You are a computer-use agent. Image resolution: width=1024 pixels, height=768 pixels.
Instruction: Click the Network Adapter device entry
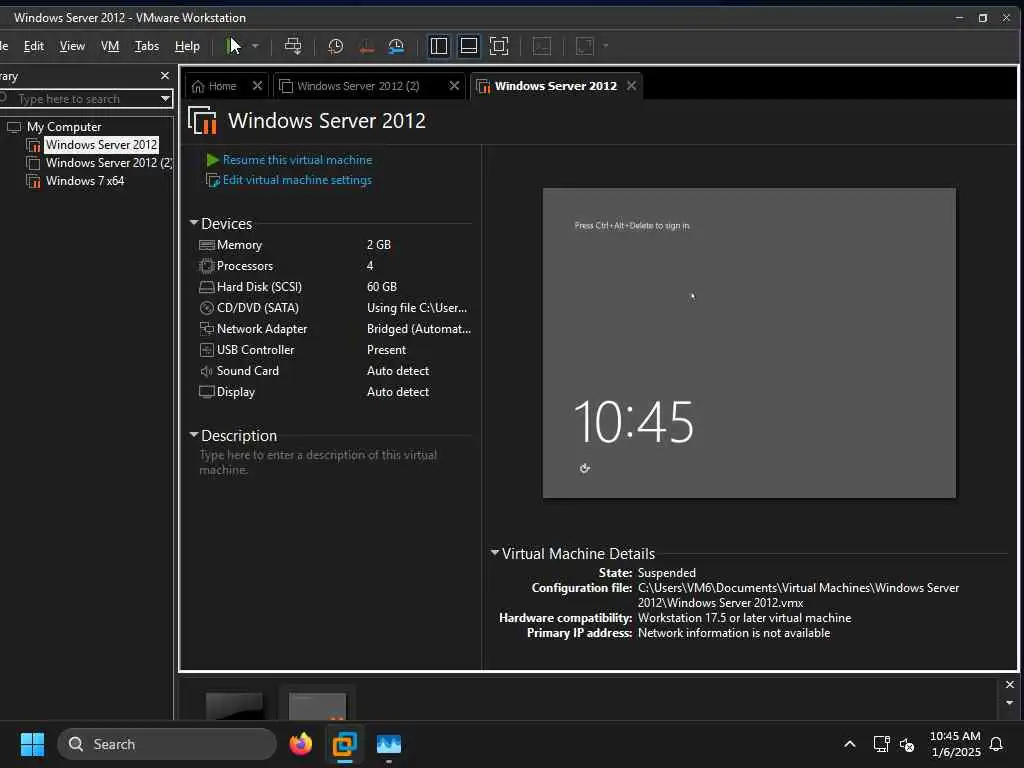262,328
